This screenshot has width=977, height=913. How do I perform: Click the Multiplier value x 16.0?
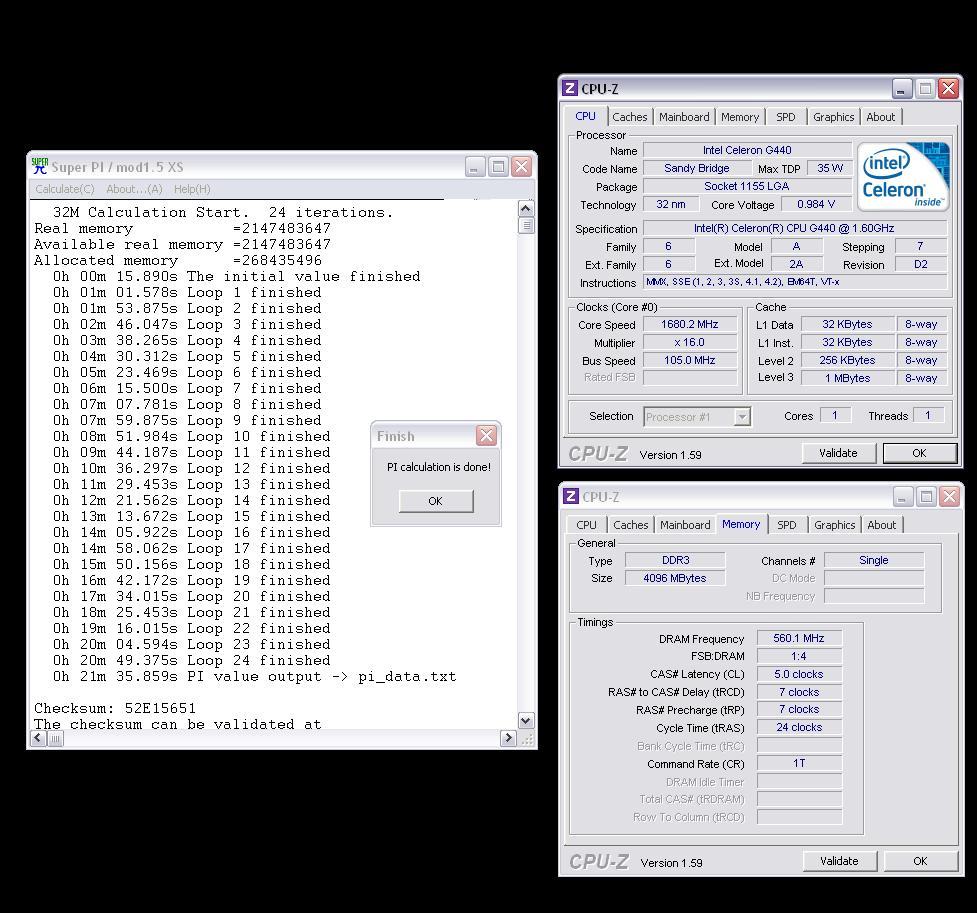[690, 342]
